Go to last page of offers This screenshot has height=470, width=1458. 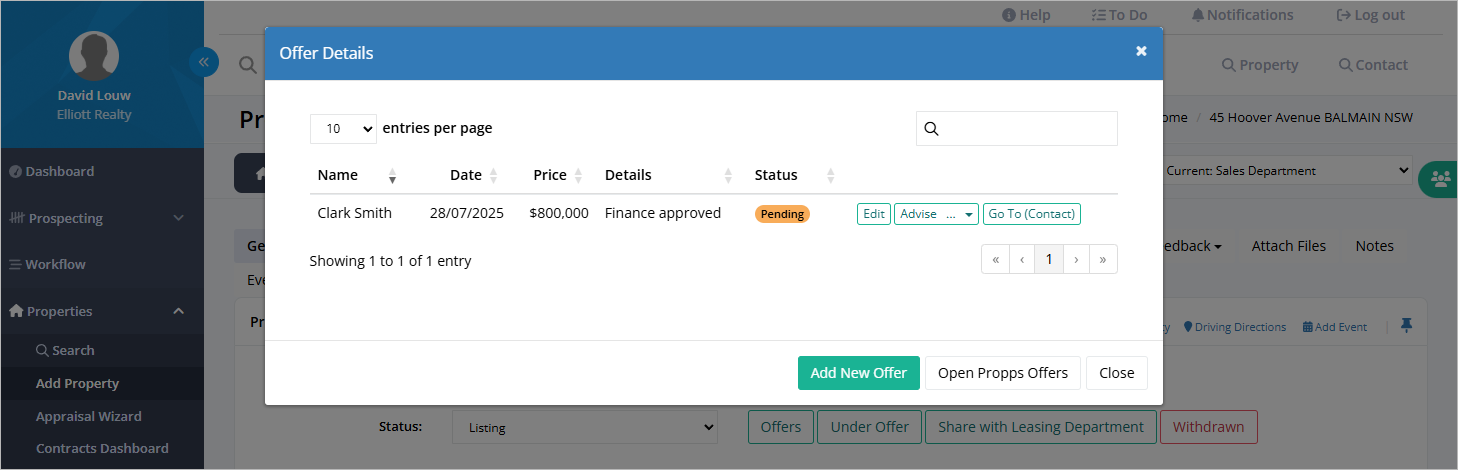tap(1103, 259)
